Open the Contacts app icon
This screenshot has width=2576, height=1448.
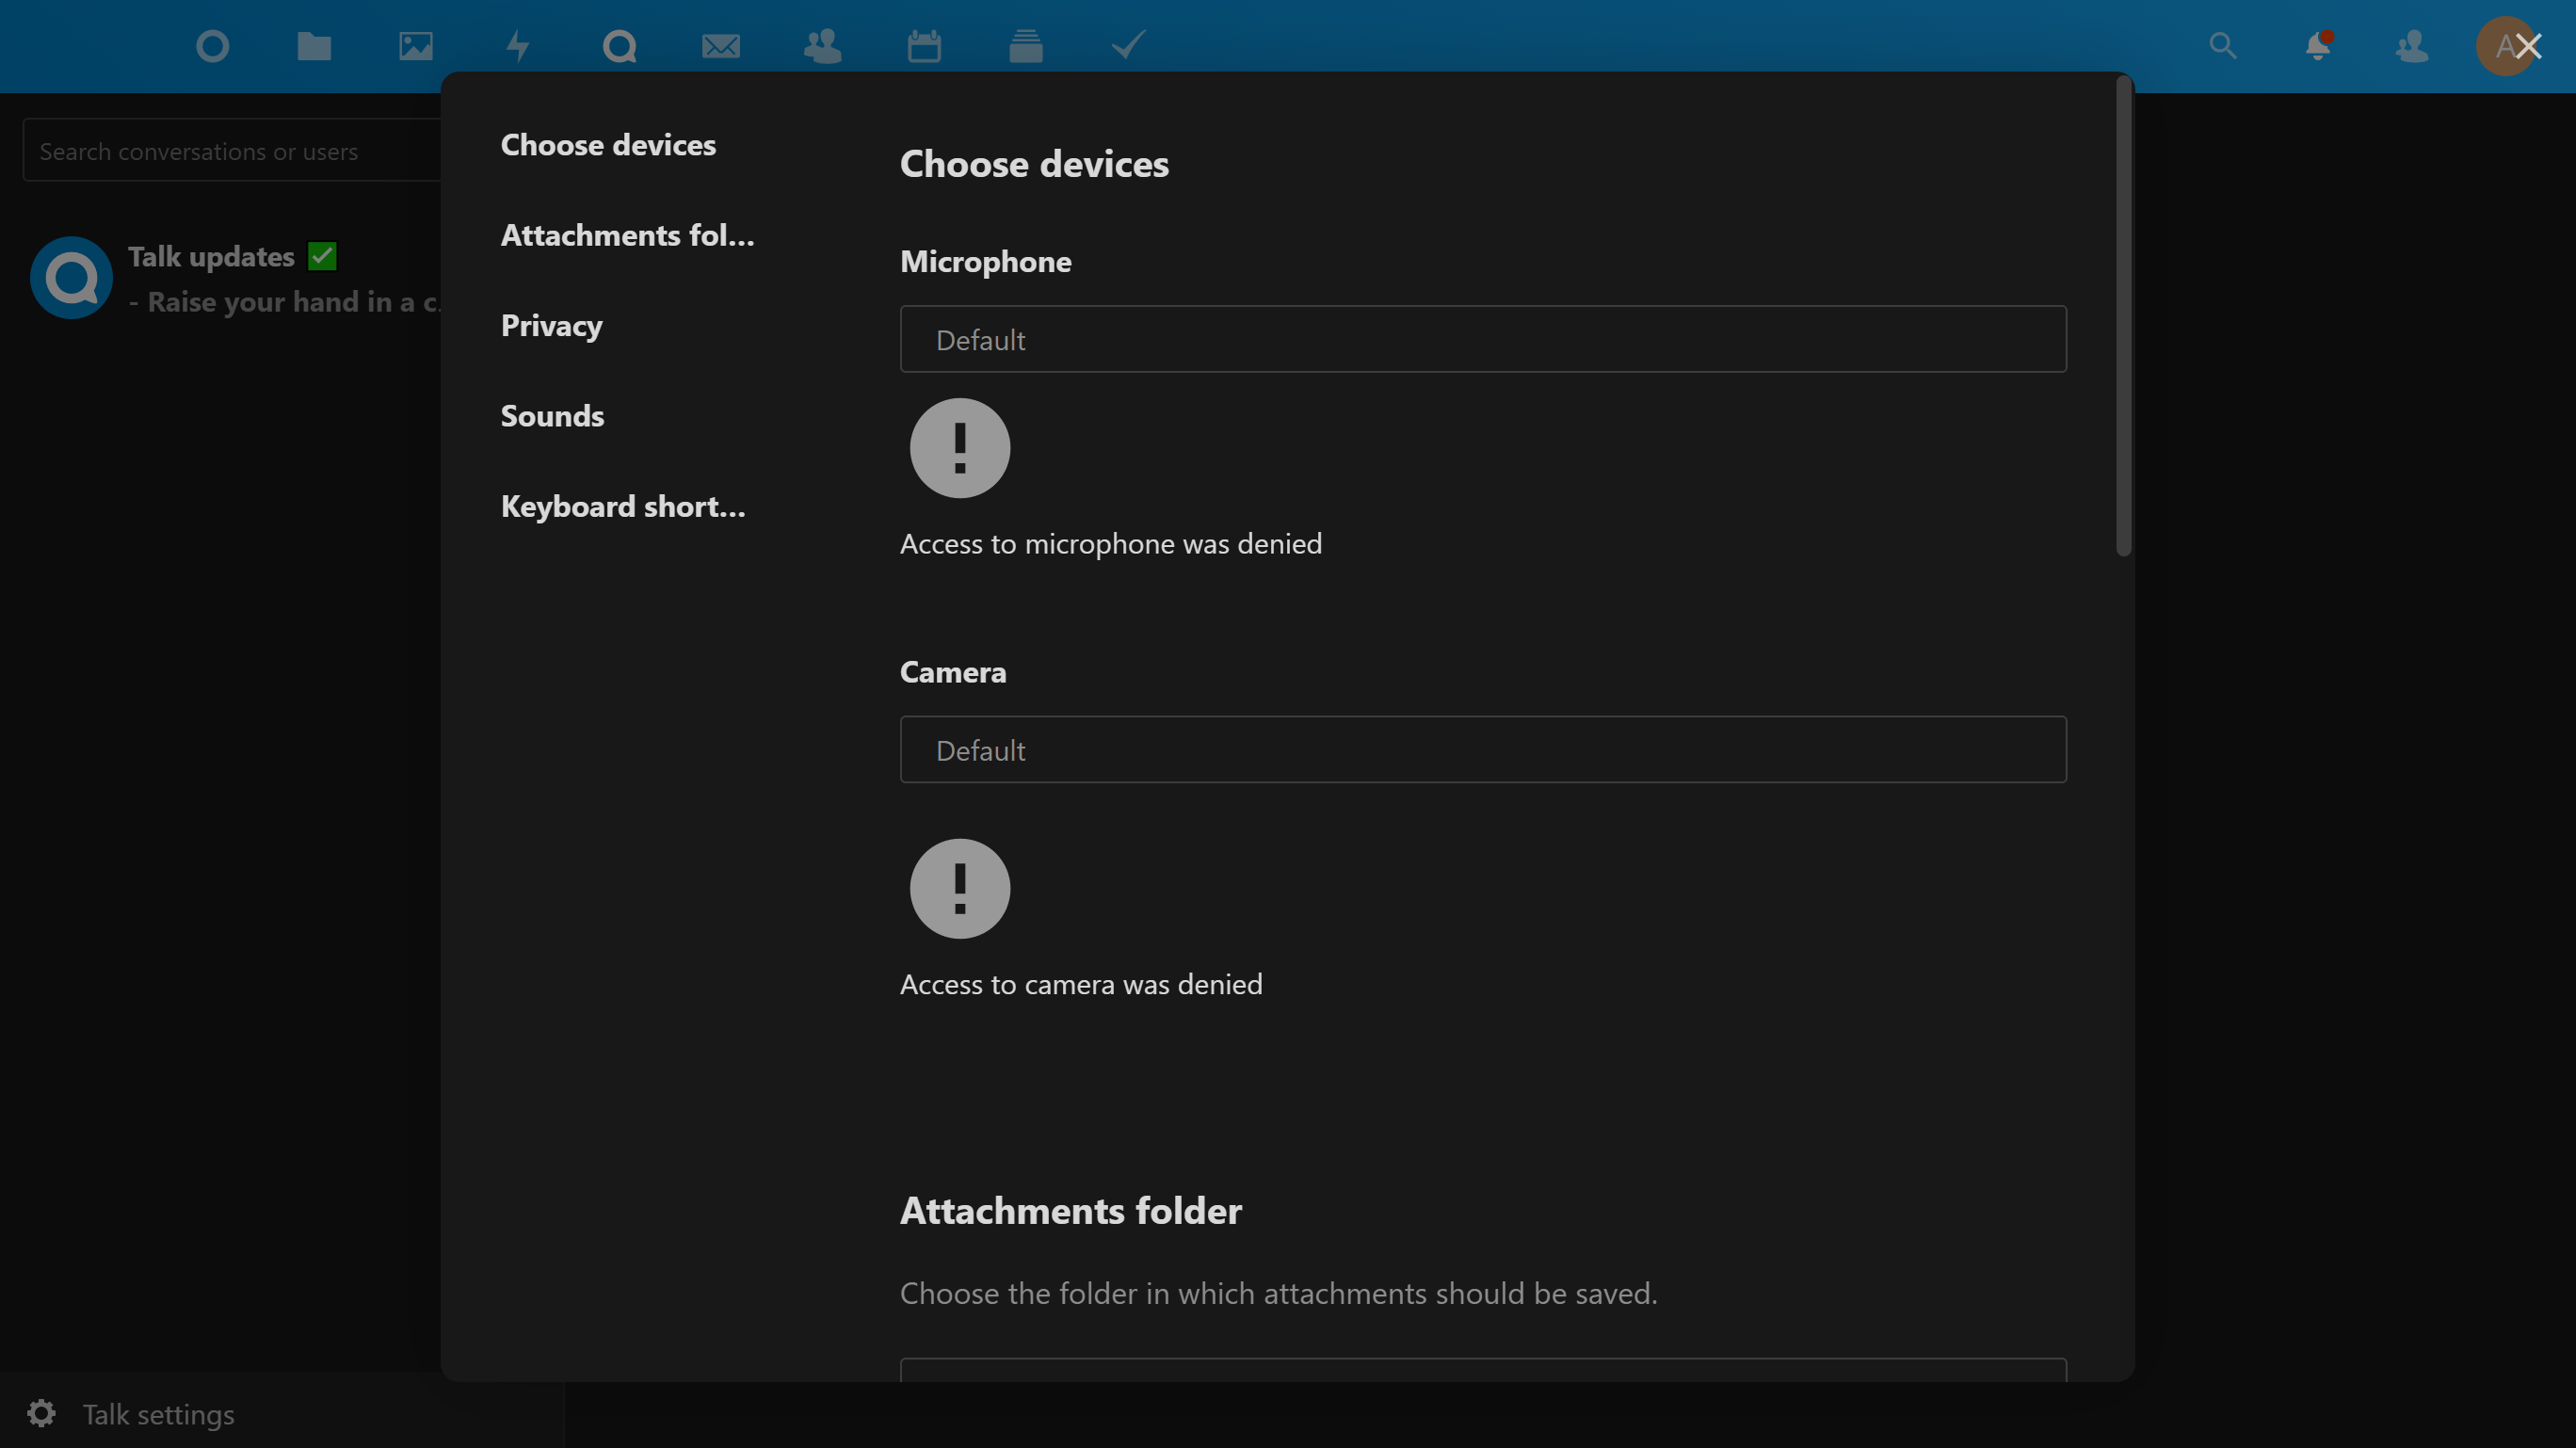tap(822, 46)
